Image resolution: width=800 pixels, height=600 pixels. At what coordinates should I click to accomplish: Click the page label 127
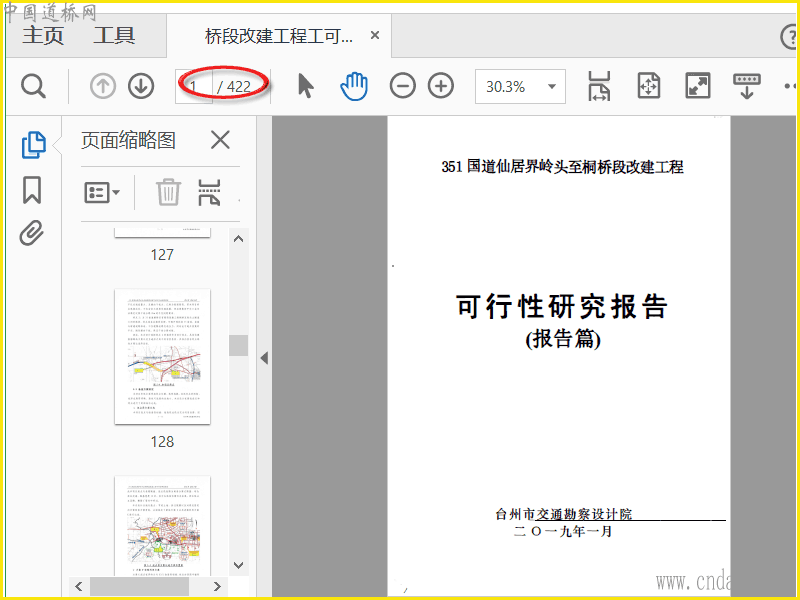click(x=162, y=255)
